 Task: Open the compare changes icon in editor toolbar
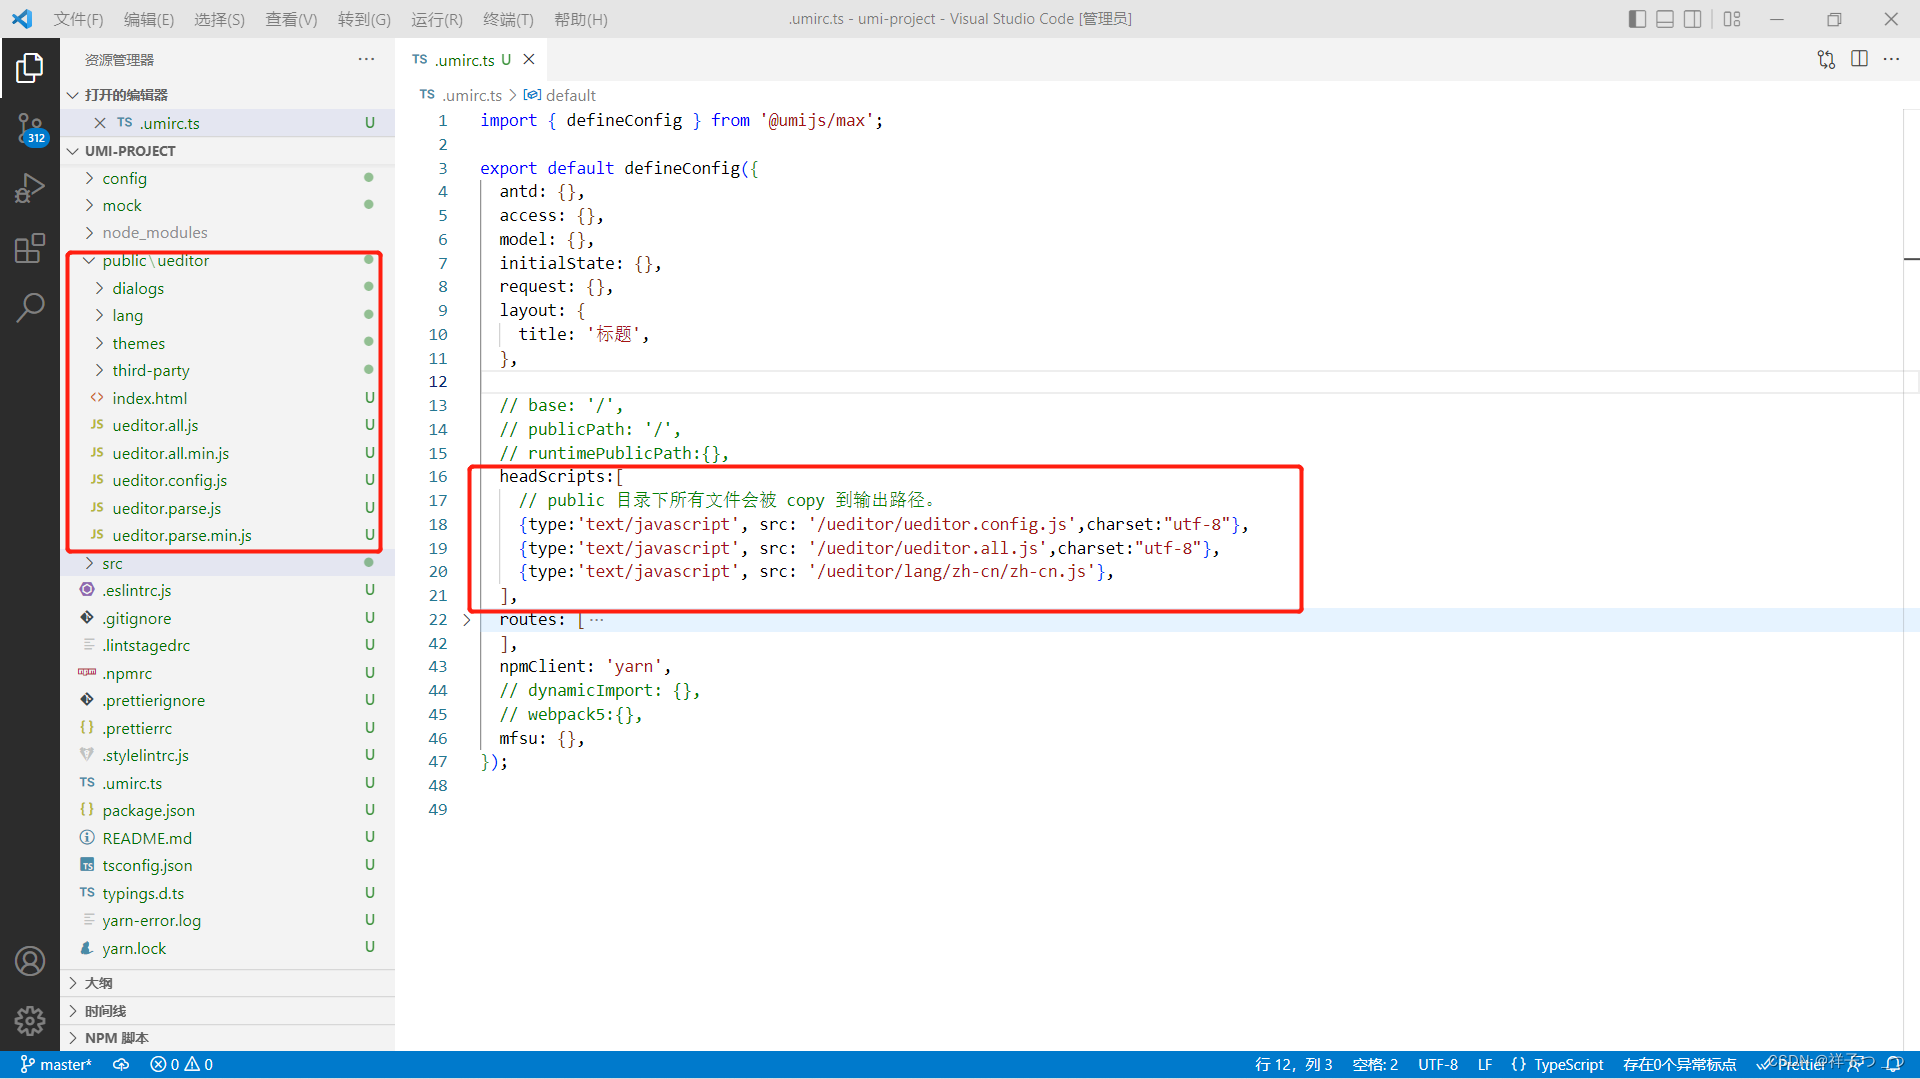[1826, 60]
